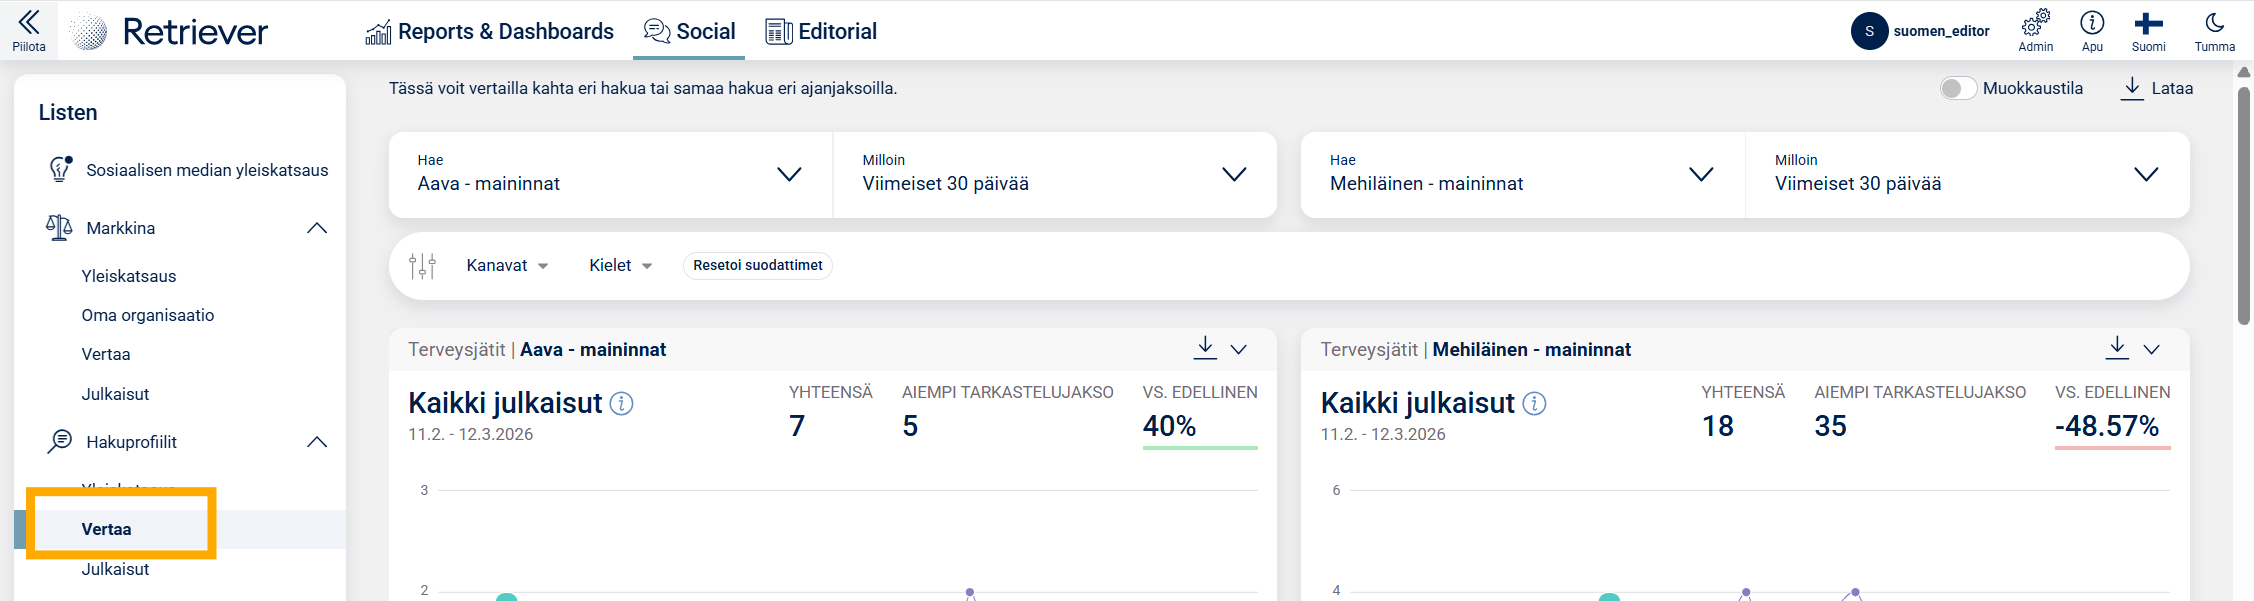
Task: Download the Aava - maininnat widget
Action: coord(1205,348)
